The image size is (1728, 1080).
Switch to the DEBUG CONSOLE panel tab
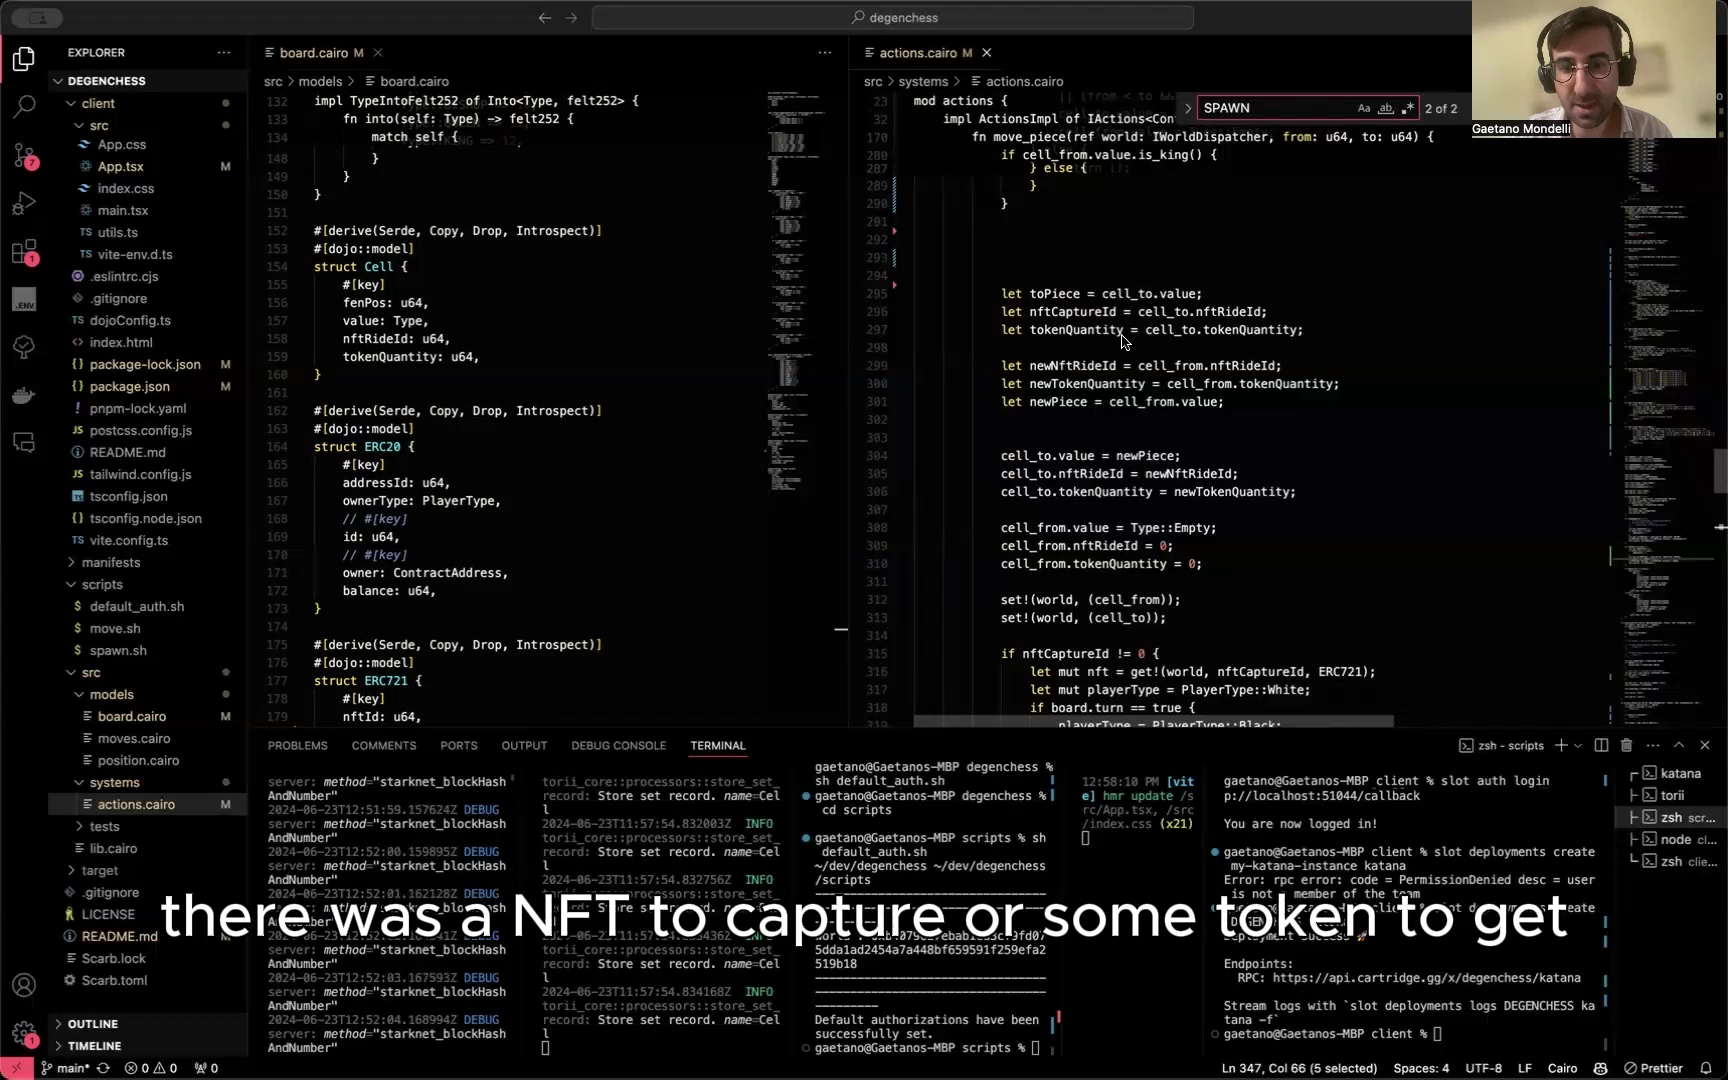[618, 745]
